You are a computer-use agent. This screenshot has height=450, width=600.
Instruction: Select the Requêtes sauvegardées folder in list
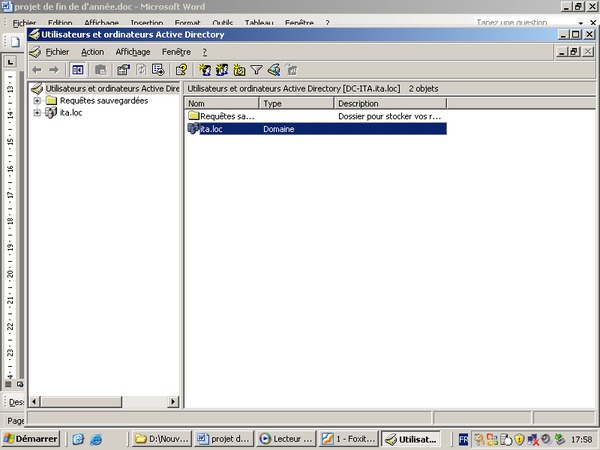coord(220,116)
